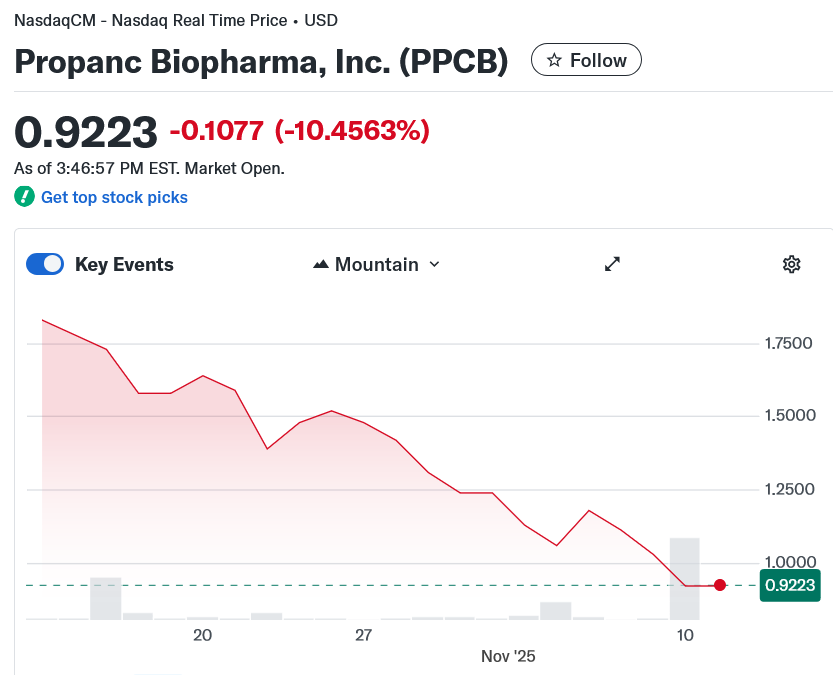Image resolution: width=833 pixels, height=675 pixels.
Task: Open the Mountain chart style dropdown
Action: 376,264
